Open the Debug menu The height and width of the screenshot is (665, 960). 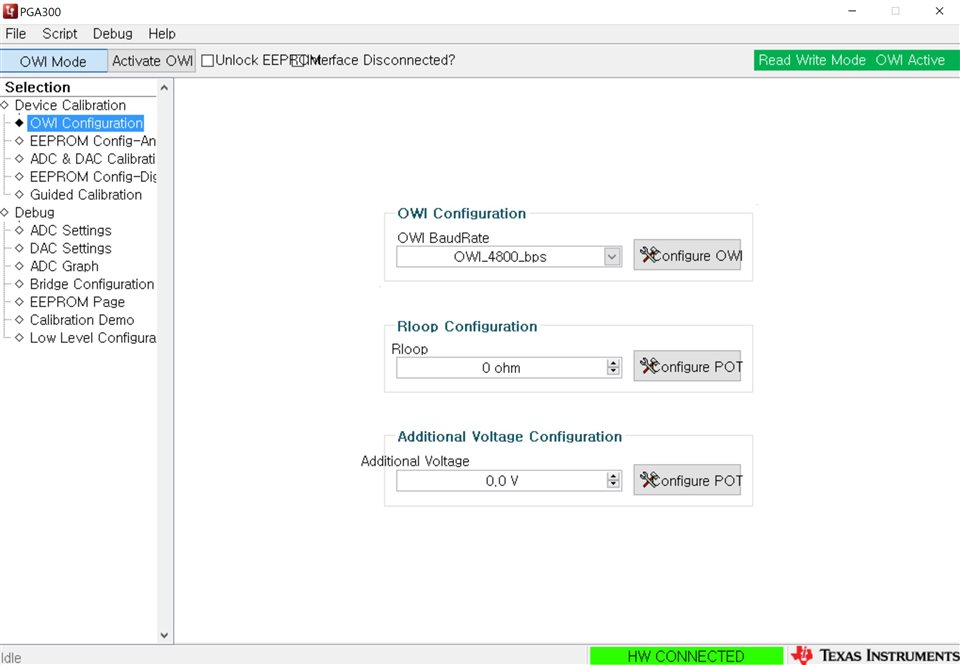pyautogui.click(x=113, y=34)
